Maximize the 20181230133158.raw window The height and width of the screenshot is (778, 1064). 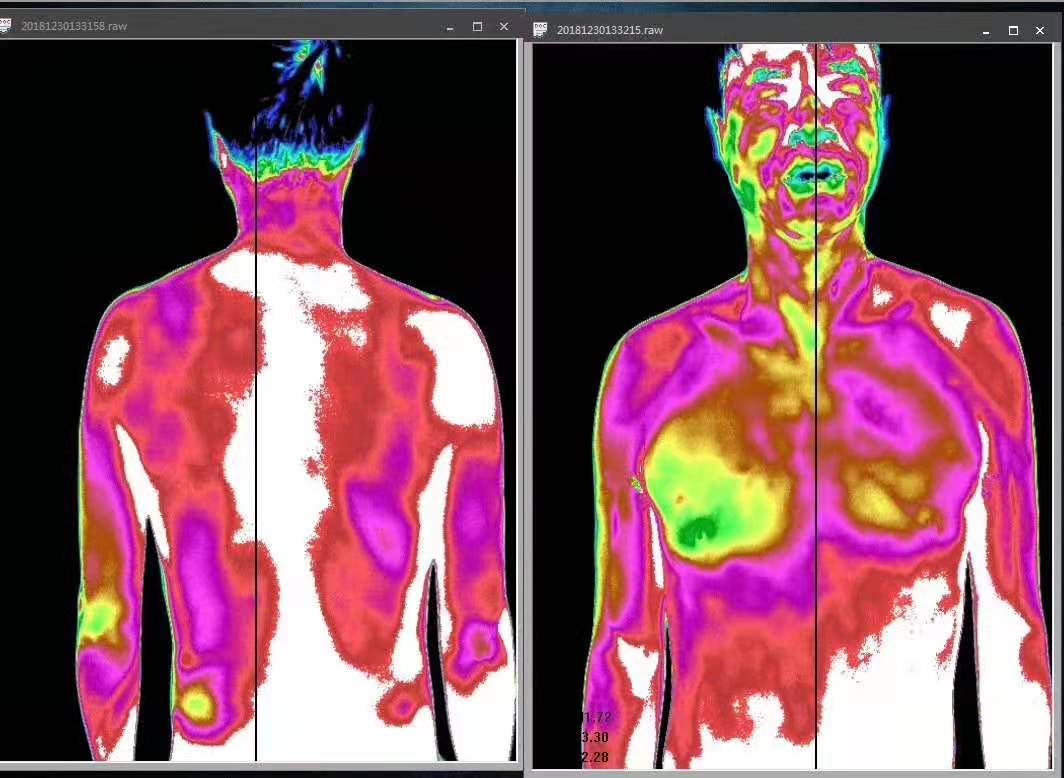(x=477, y=27)
